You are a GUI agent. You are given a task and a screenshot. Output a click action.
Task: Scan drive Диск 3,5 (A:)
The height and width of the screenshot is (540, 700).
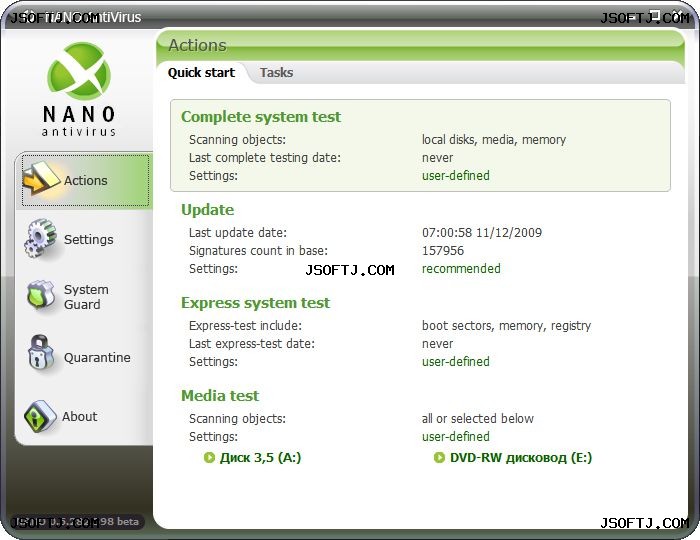pos(260,457)
